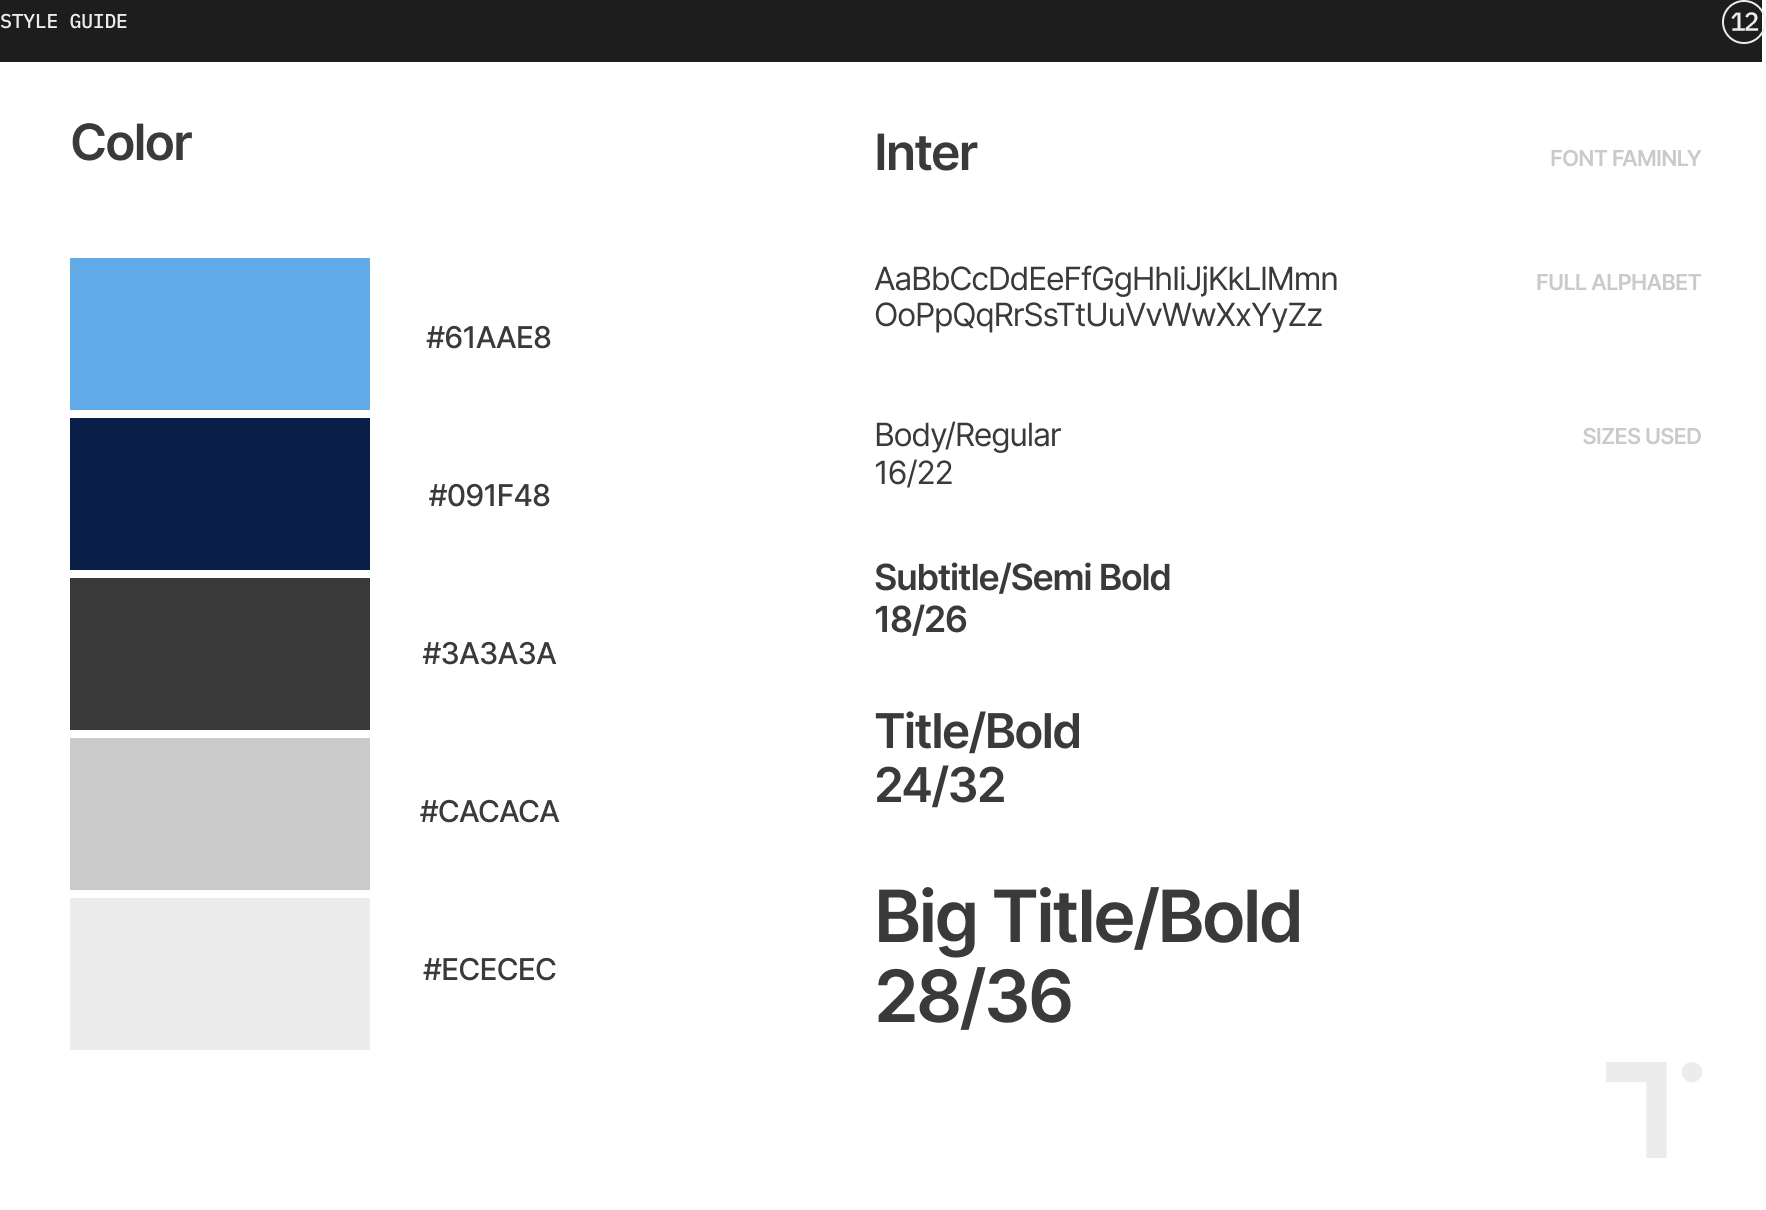Click the gray T logo mark
1766x1210 pixels.
click(x=1653, y=1110)
